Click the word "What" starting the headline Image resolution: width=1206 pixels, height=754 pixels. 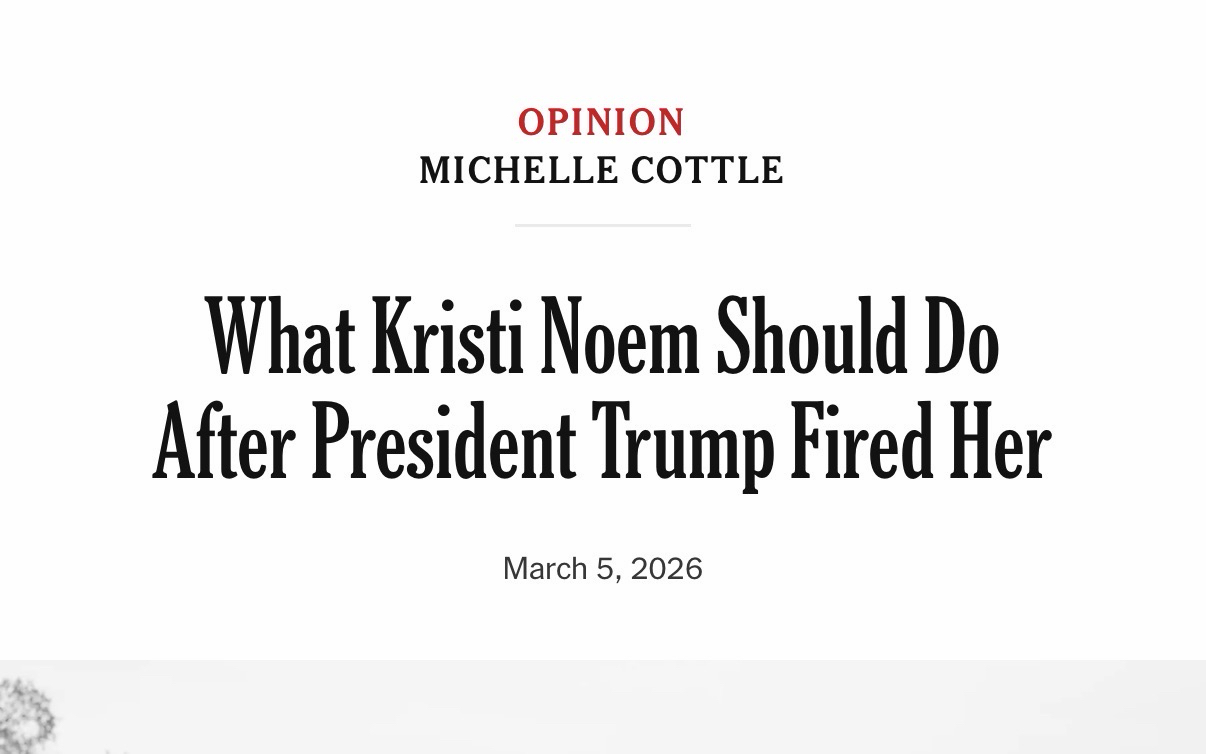click(280, 338)
